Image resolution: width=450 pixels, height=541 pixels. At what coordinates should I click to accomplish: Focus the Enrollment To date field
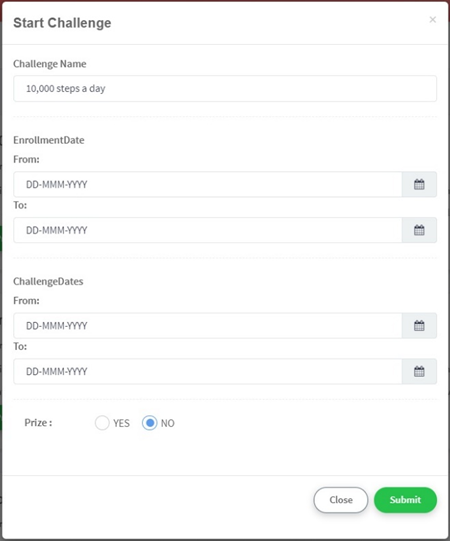(208, 230)
